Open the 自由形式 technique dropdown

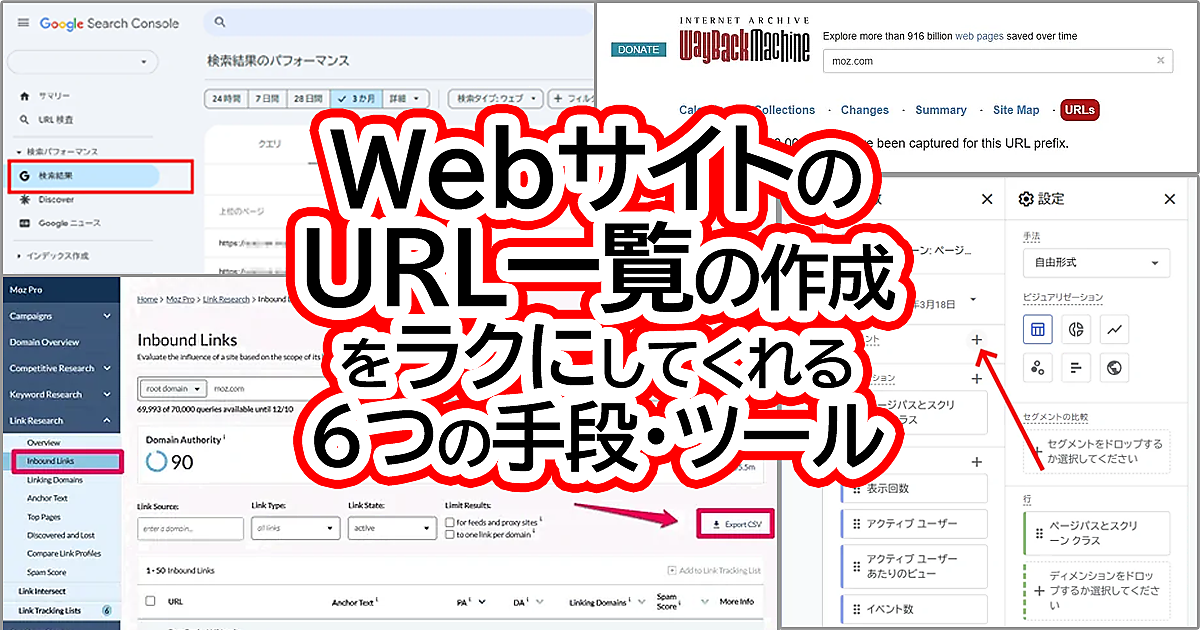(x=1096, y=263)
